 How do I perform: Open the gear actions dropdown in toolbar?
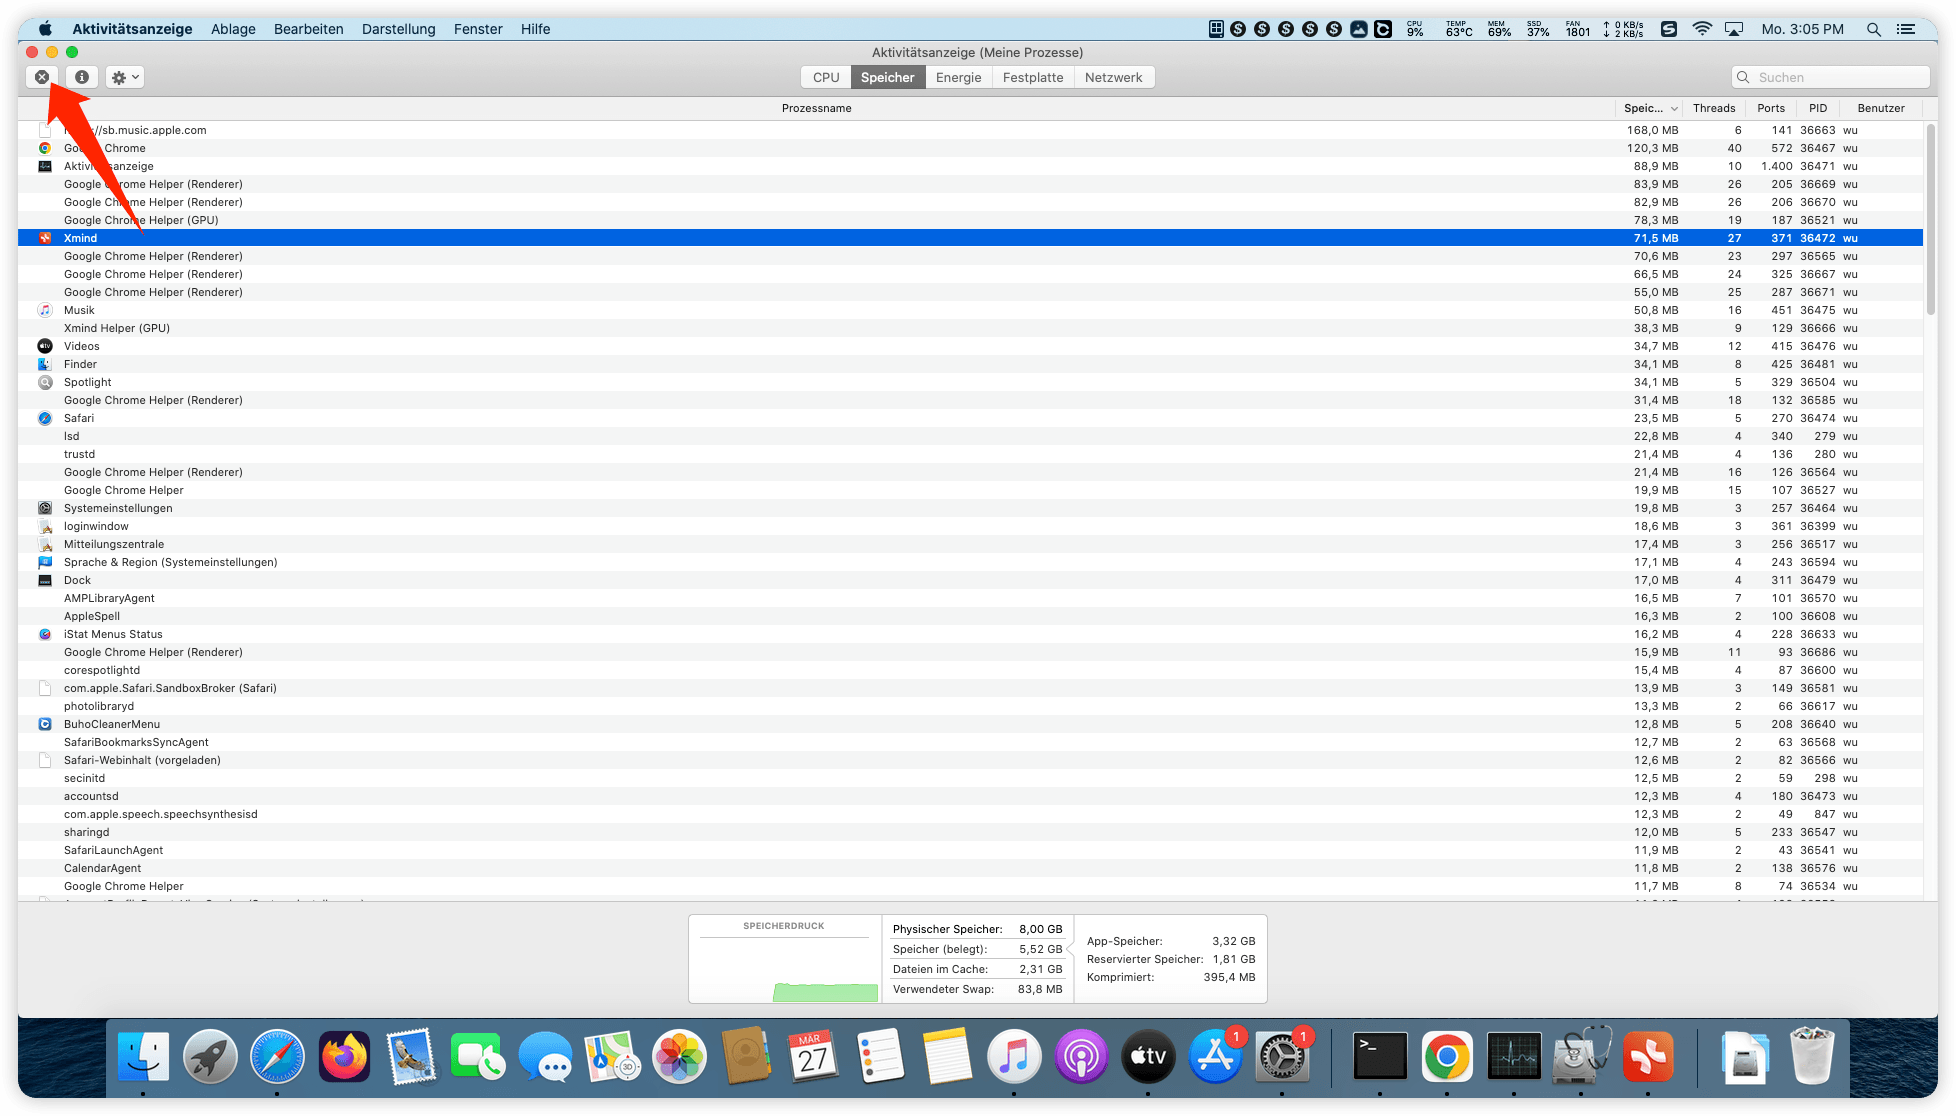[124, 76]
